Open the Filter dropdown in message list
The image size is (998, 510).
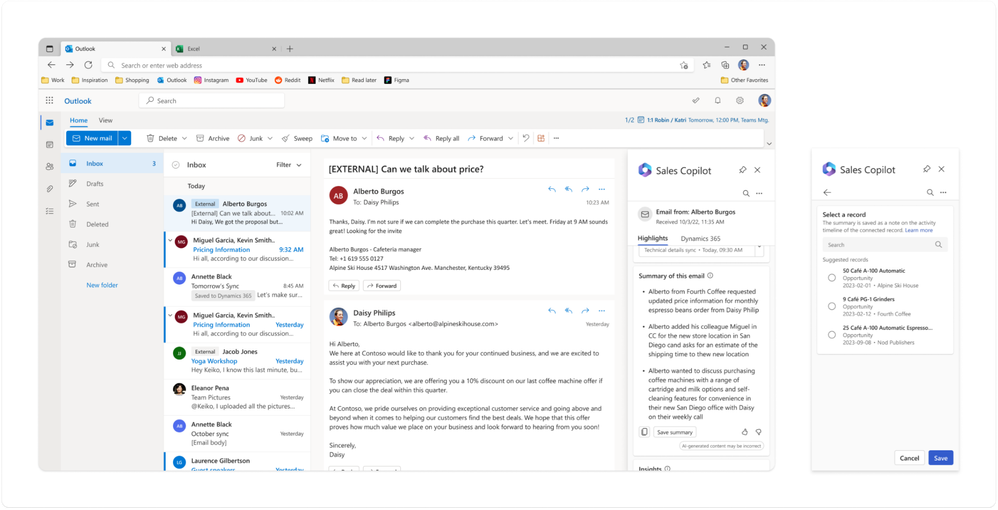coord(289,165)
